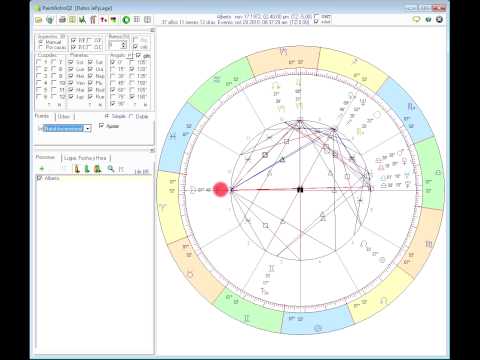Click the green plus add-person icon

click(42, 169)
